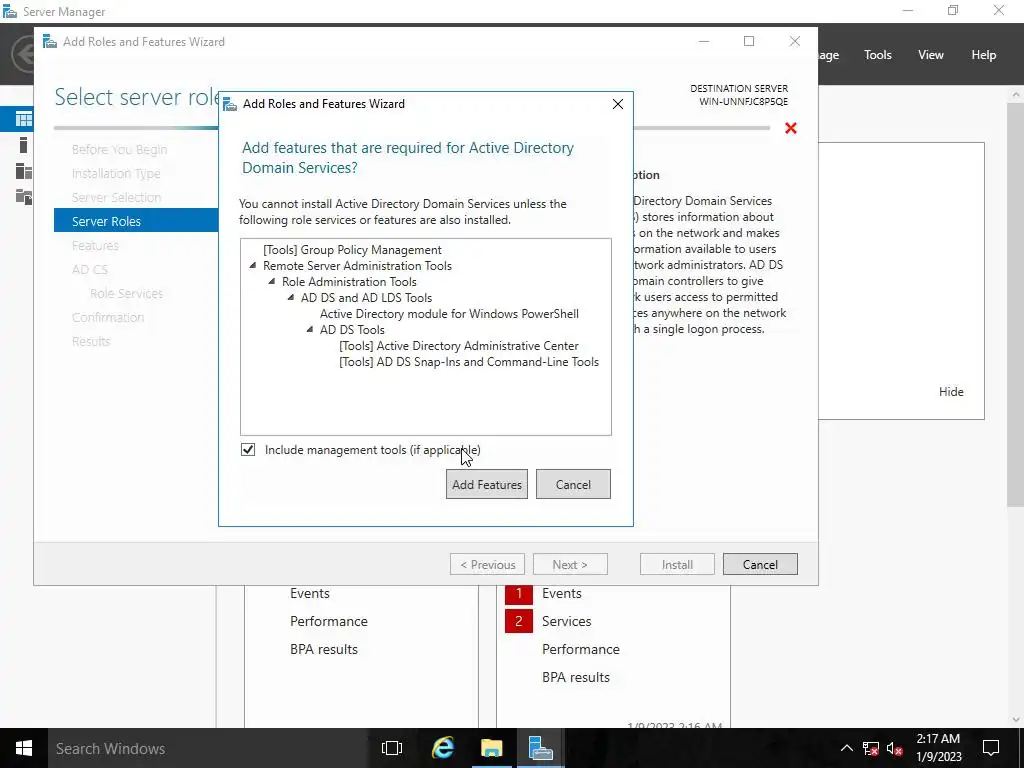The width and height of the screenshot is (1024, 768).
Task: Select [Tools] Group Policy Management row
Action: [352, 249]
